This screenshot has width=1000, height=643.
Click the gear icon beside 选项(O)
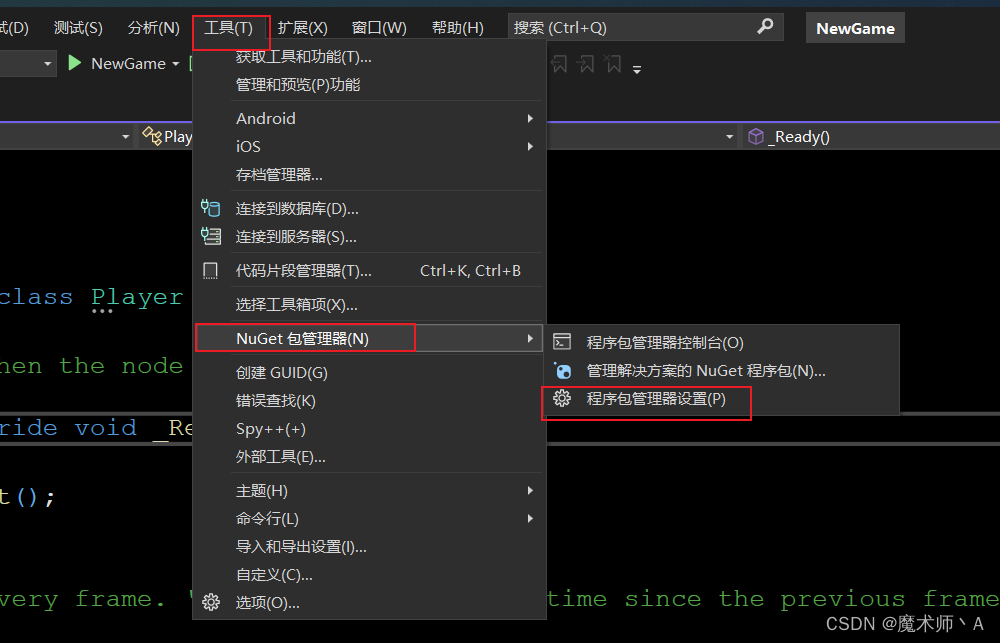pyautogui.click(x=211, y=602)
